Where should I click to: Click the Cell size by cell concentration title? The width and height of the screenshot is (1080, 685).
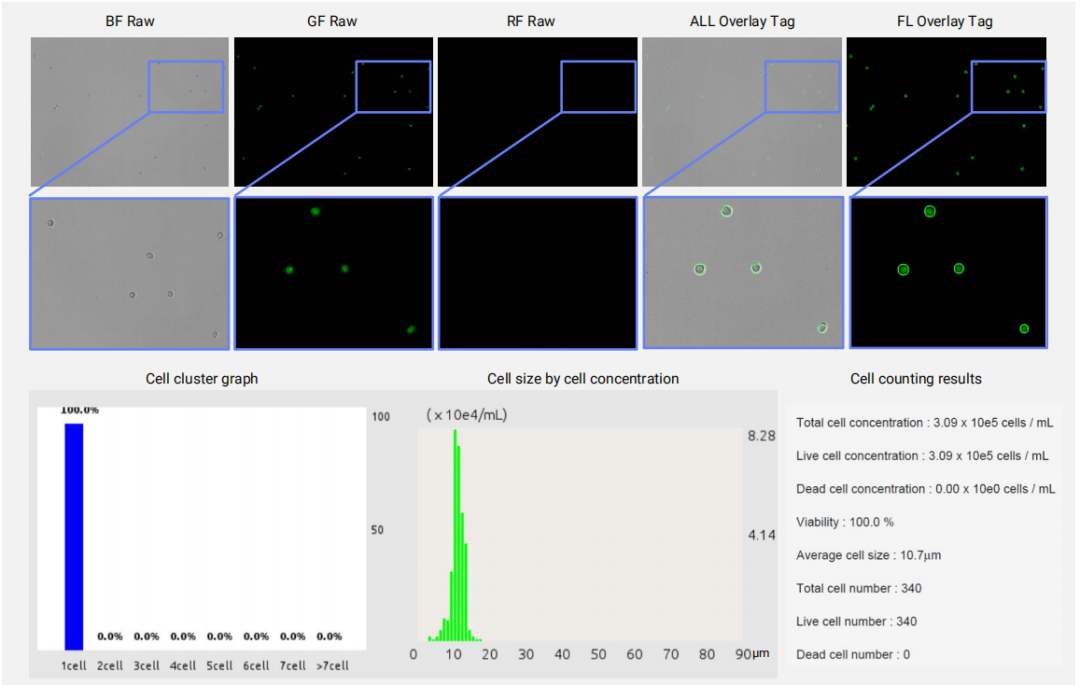(x=583, y=379)
